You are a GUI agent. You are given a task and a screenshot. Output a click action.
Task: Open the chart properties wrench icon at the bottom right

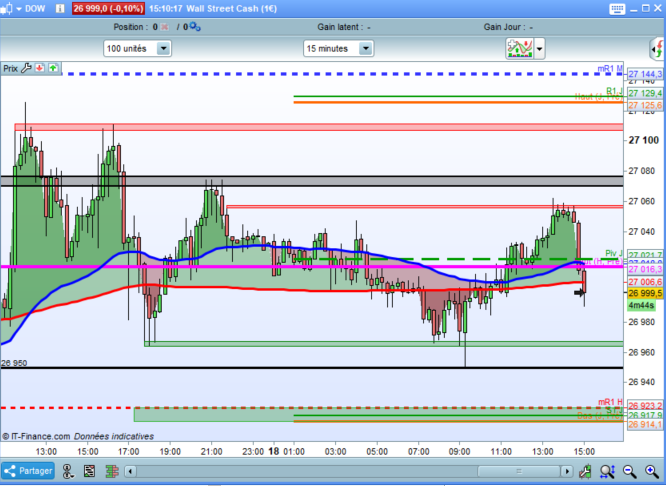point(585,471)
